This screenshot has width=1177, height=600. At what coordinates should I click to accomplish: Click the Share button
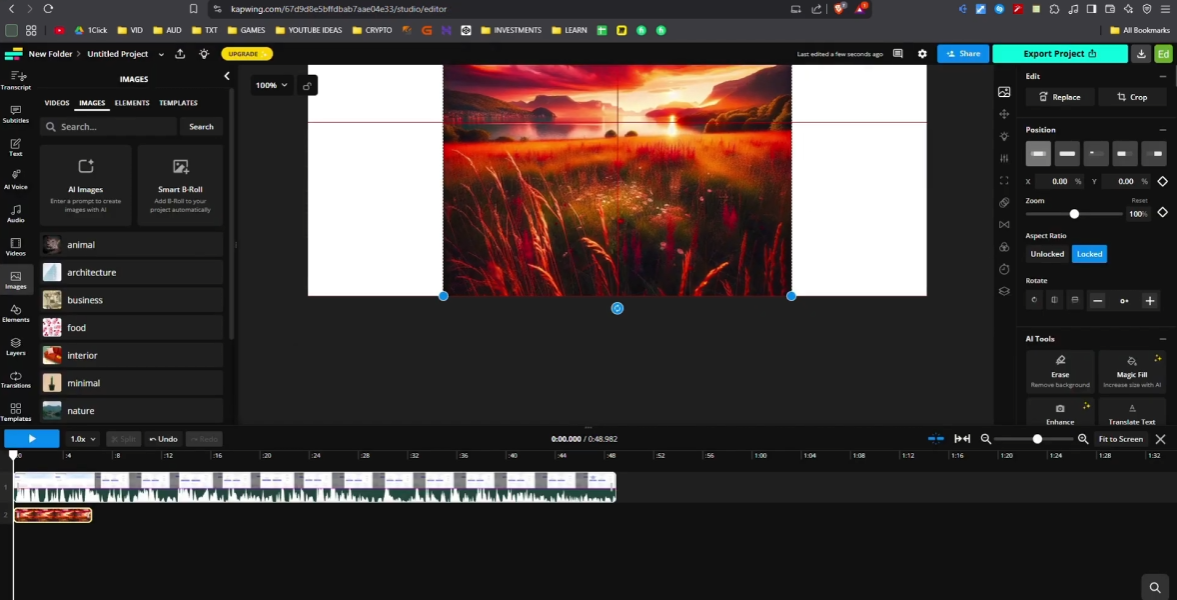pyautogui.click(x=963, y=54)
